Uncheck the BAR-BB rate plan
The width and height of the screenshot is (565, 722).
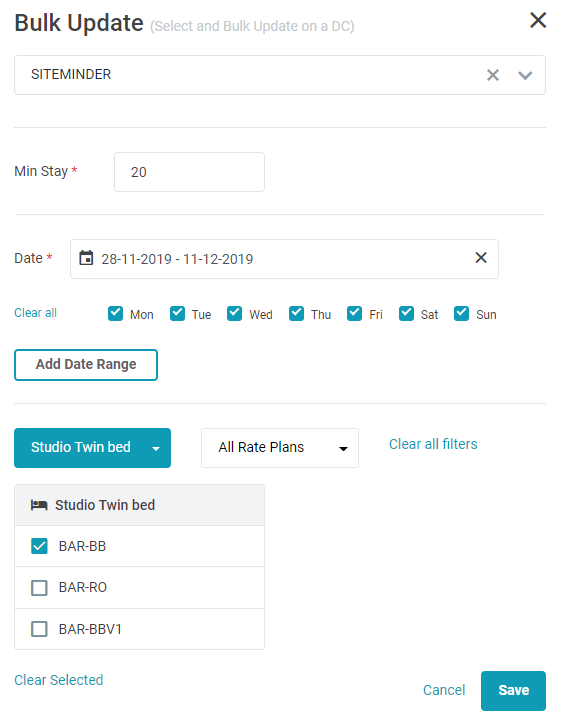[x=39, y=546]
